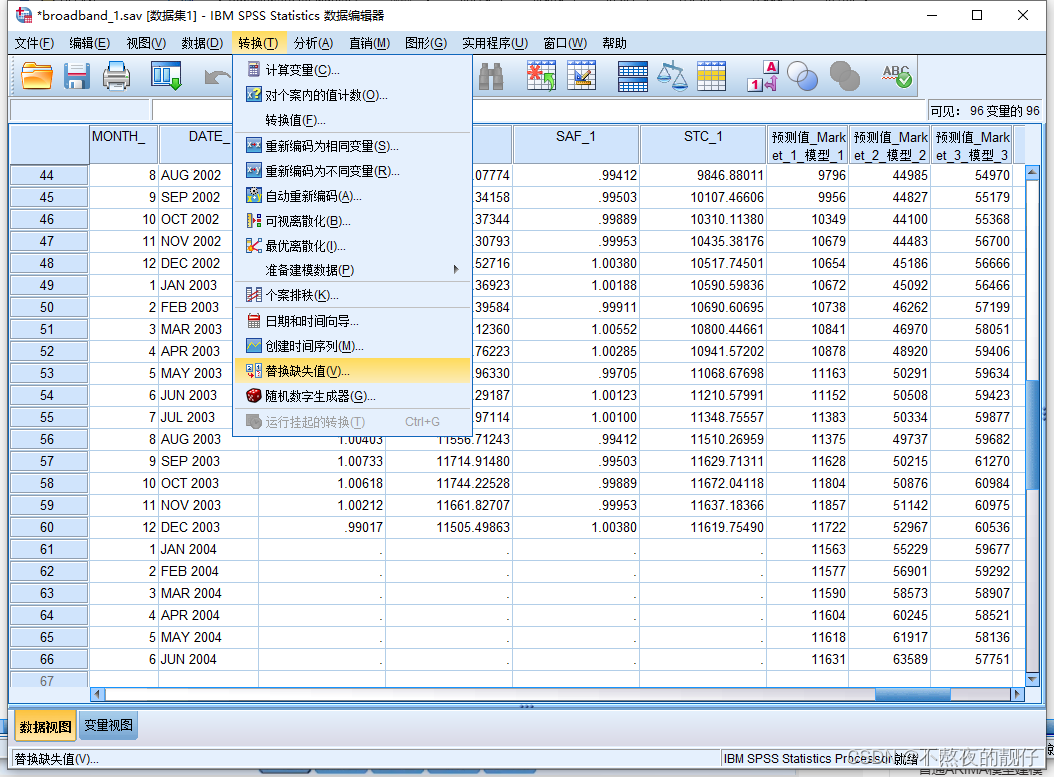Image resolution: width=1054 pixels, height=777 pixels.
Task: Select the SAF_1 column header
Action: [575, 145]
